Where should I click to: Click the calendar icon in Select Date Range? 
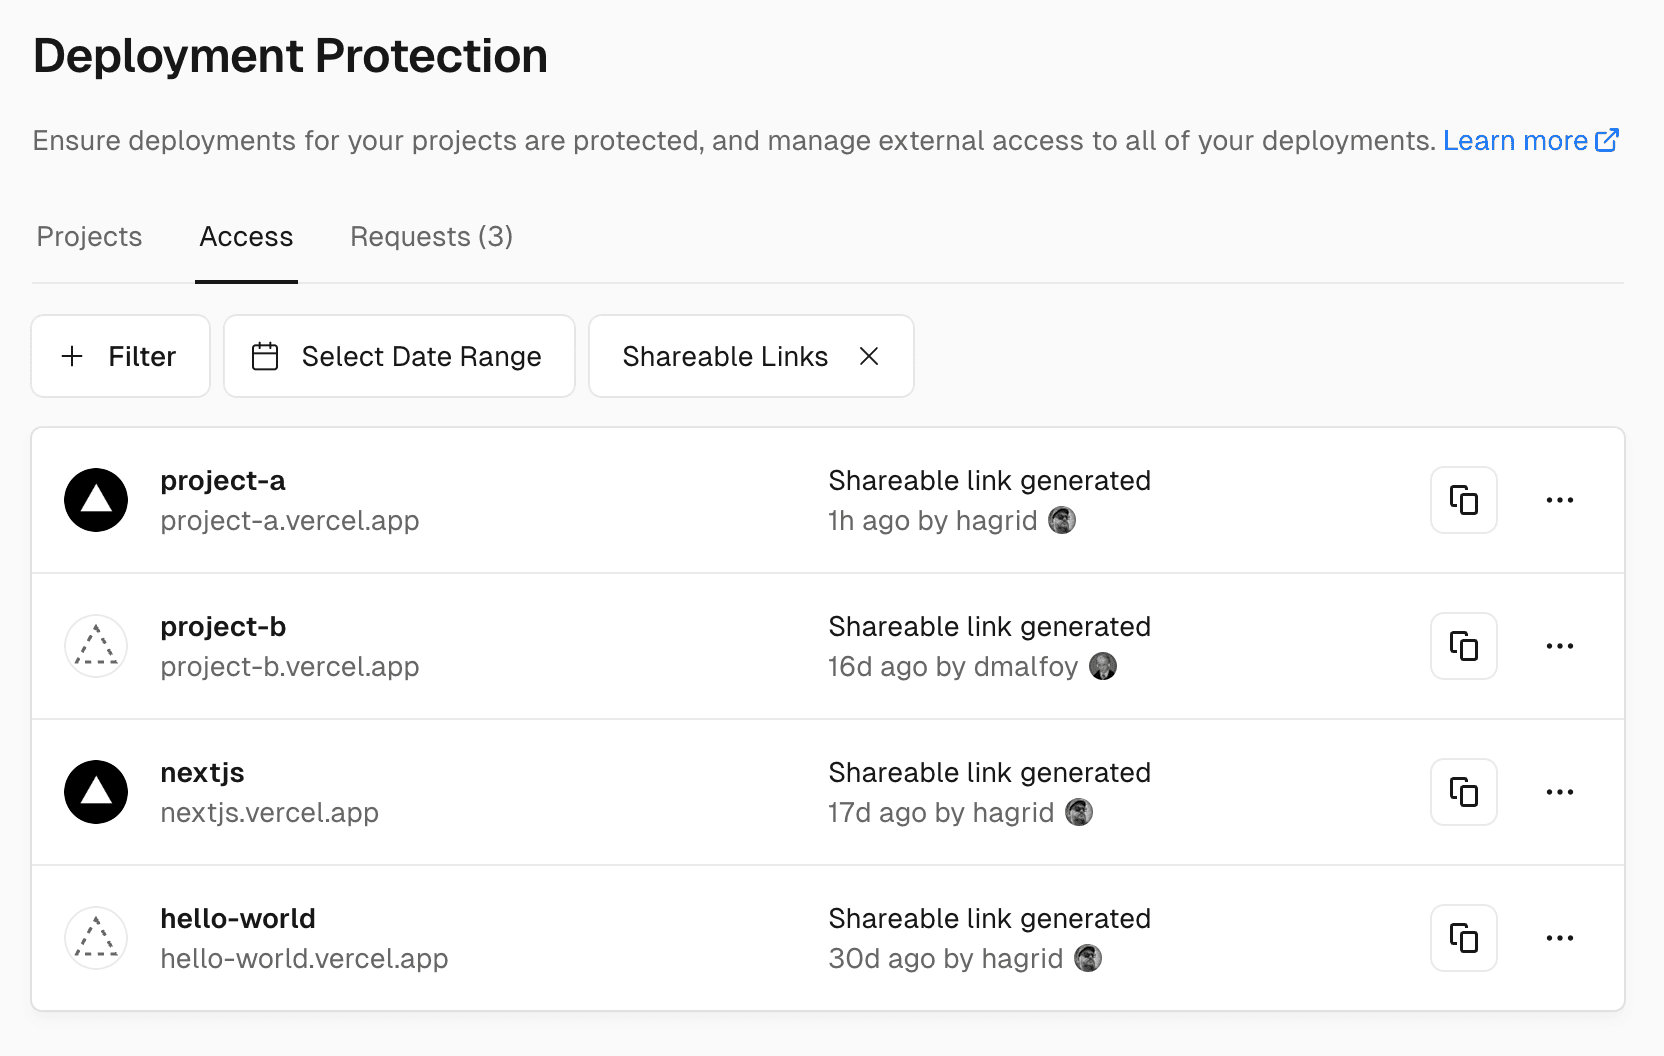265,356
